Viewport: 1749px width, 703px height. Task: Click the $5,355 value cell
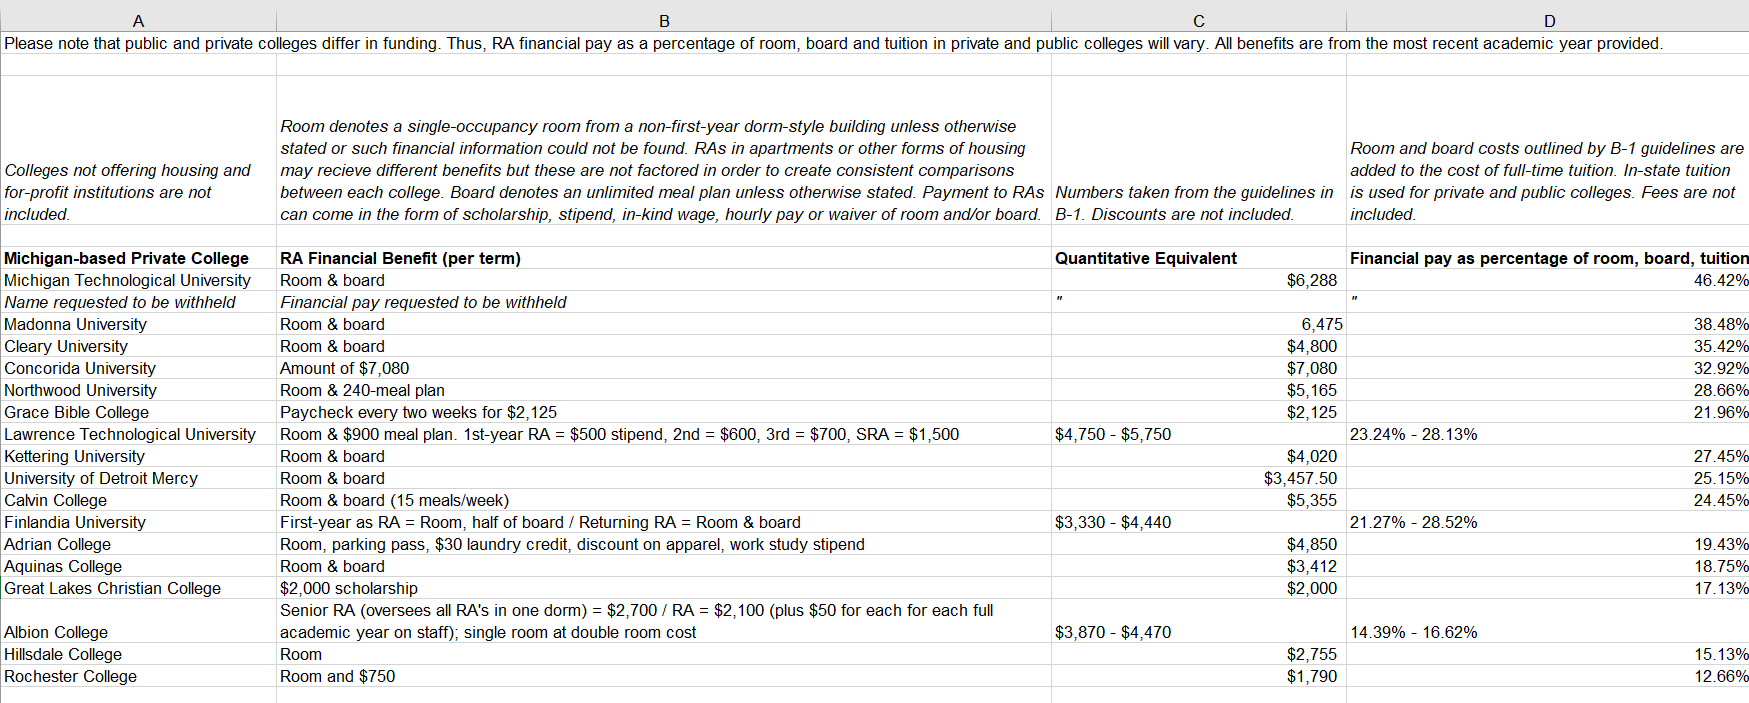[1199, 500]
